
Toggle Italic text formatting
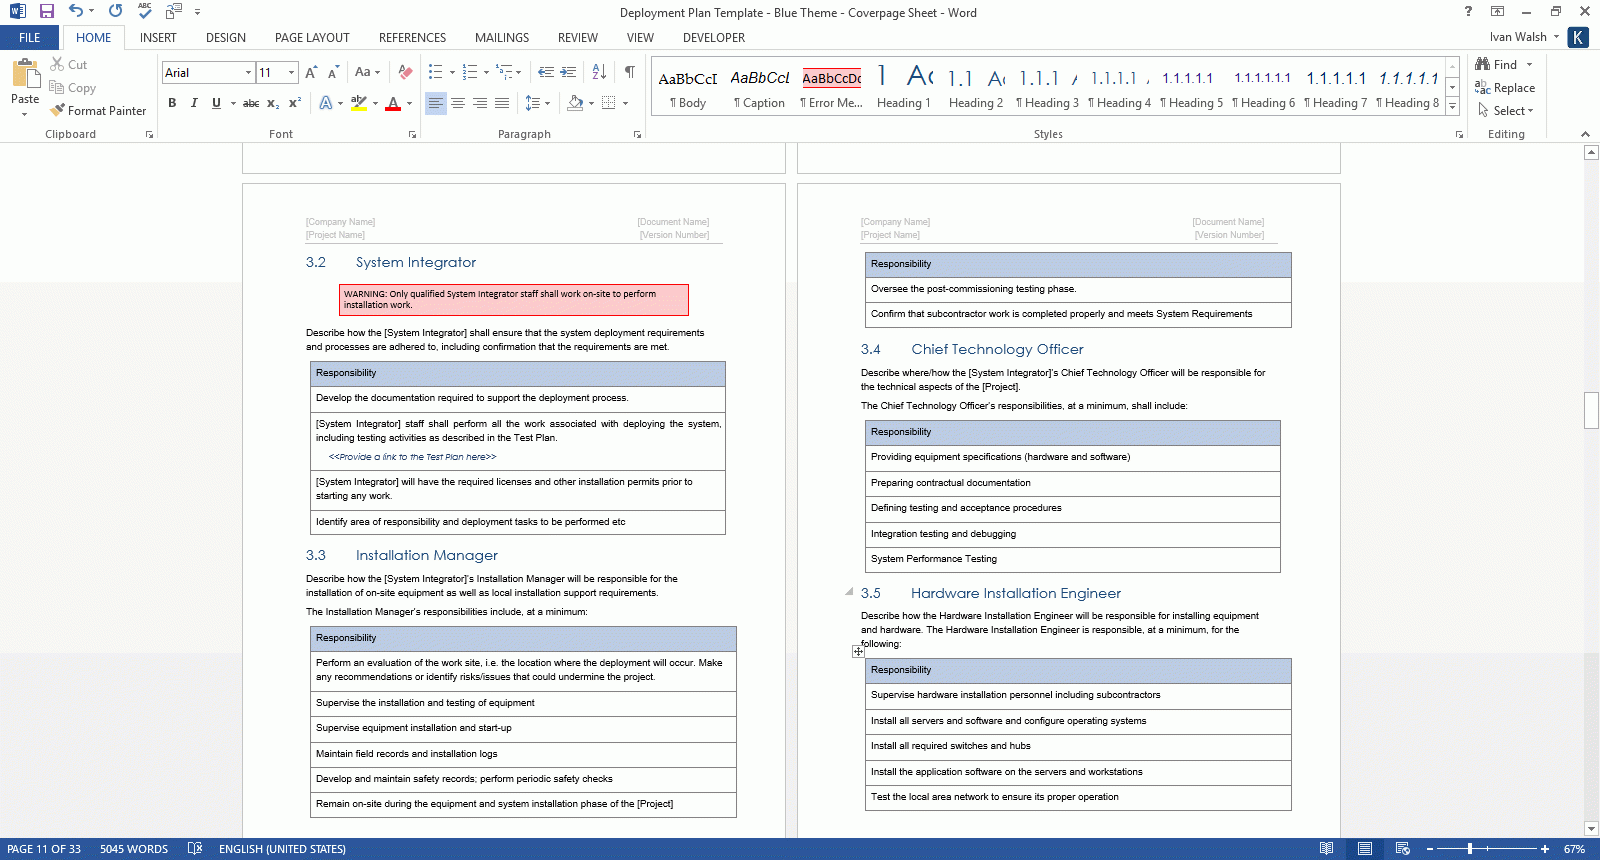tap(194, 103)
